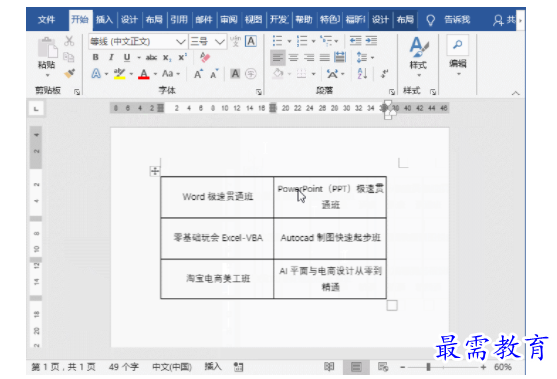This screenshot has height=379, width=557.
Task: Click the 中文(中国) language indicator
Action: tap(172, 367)
